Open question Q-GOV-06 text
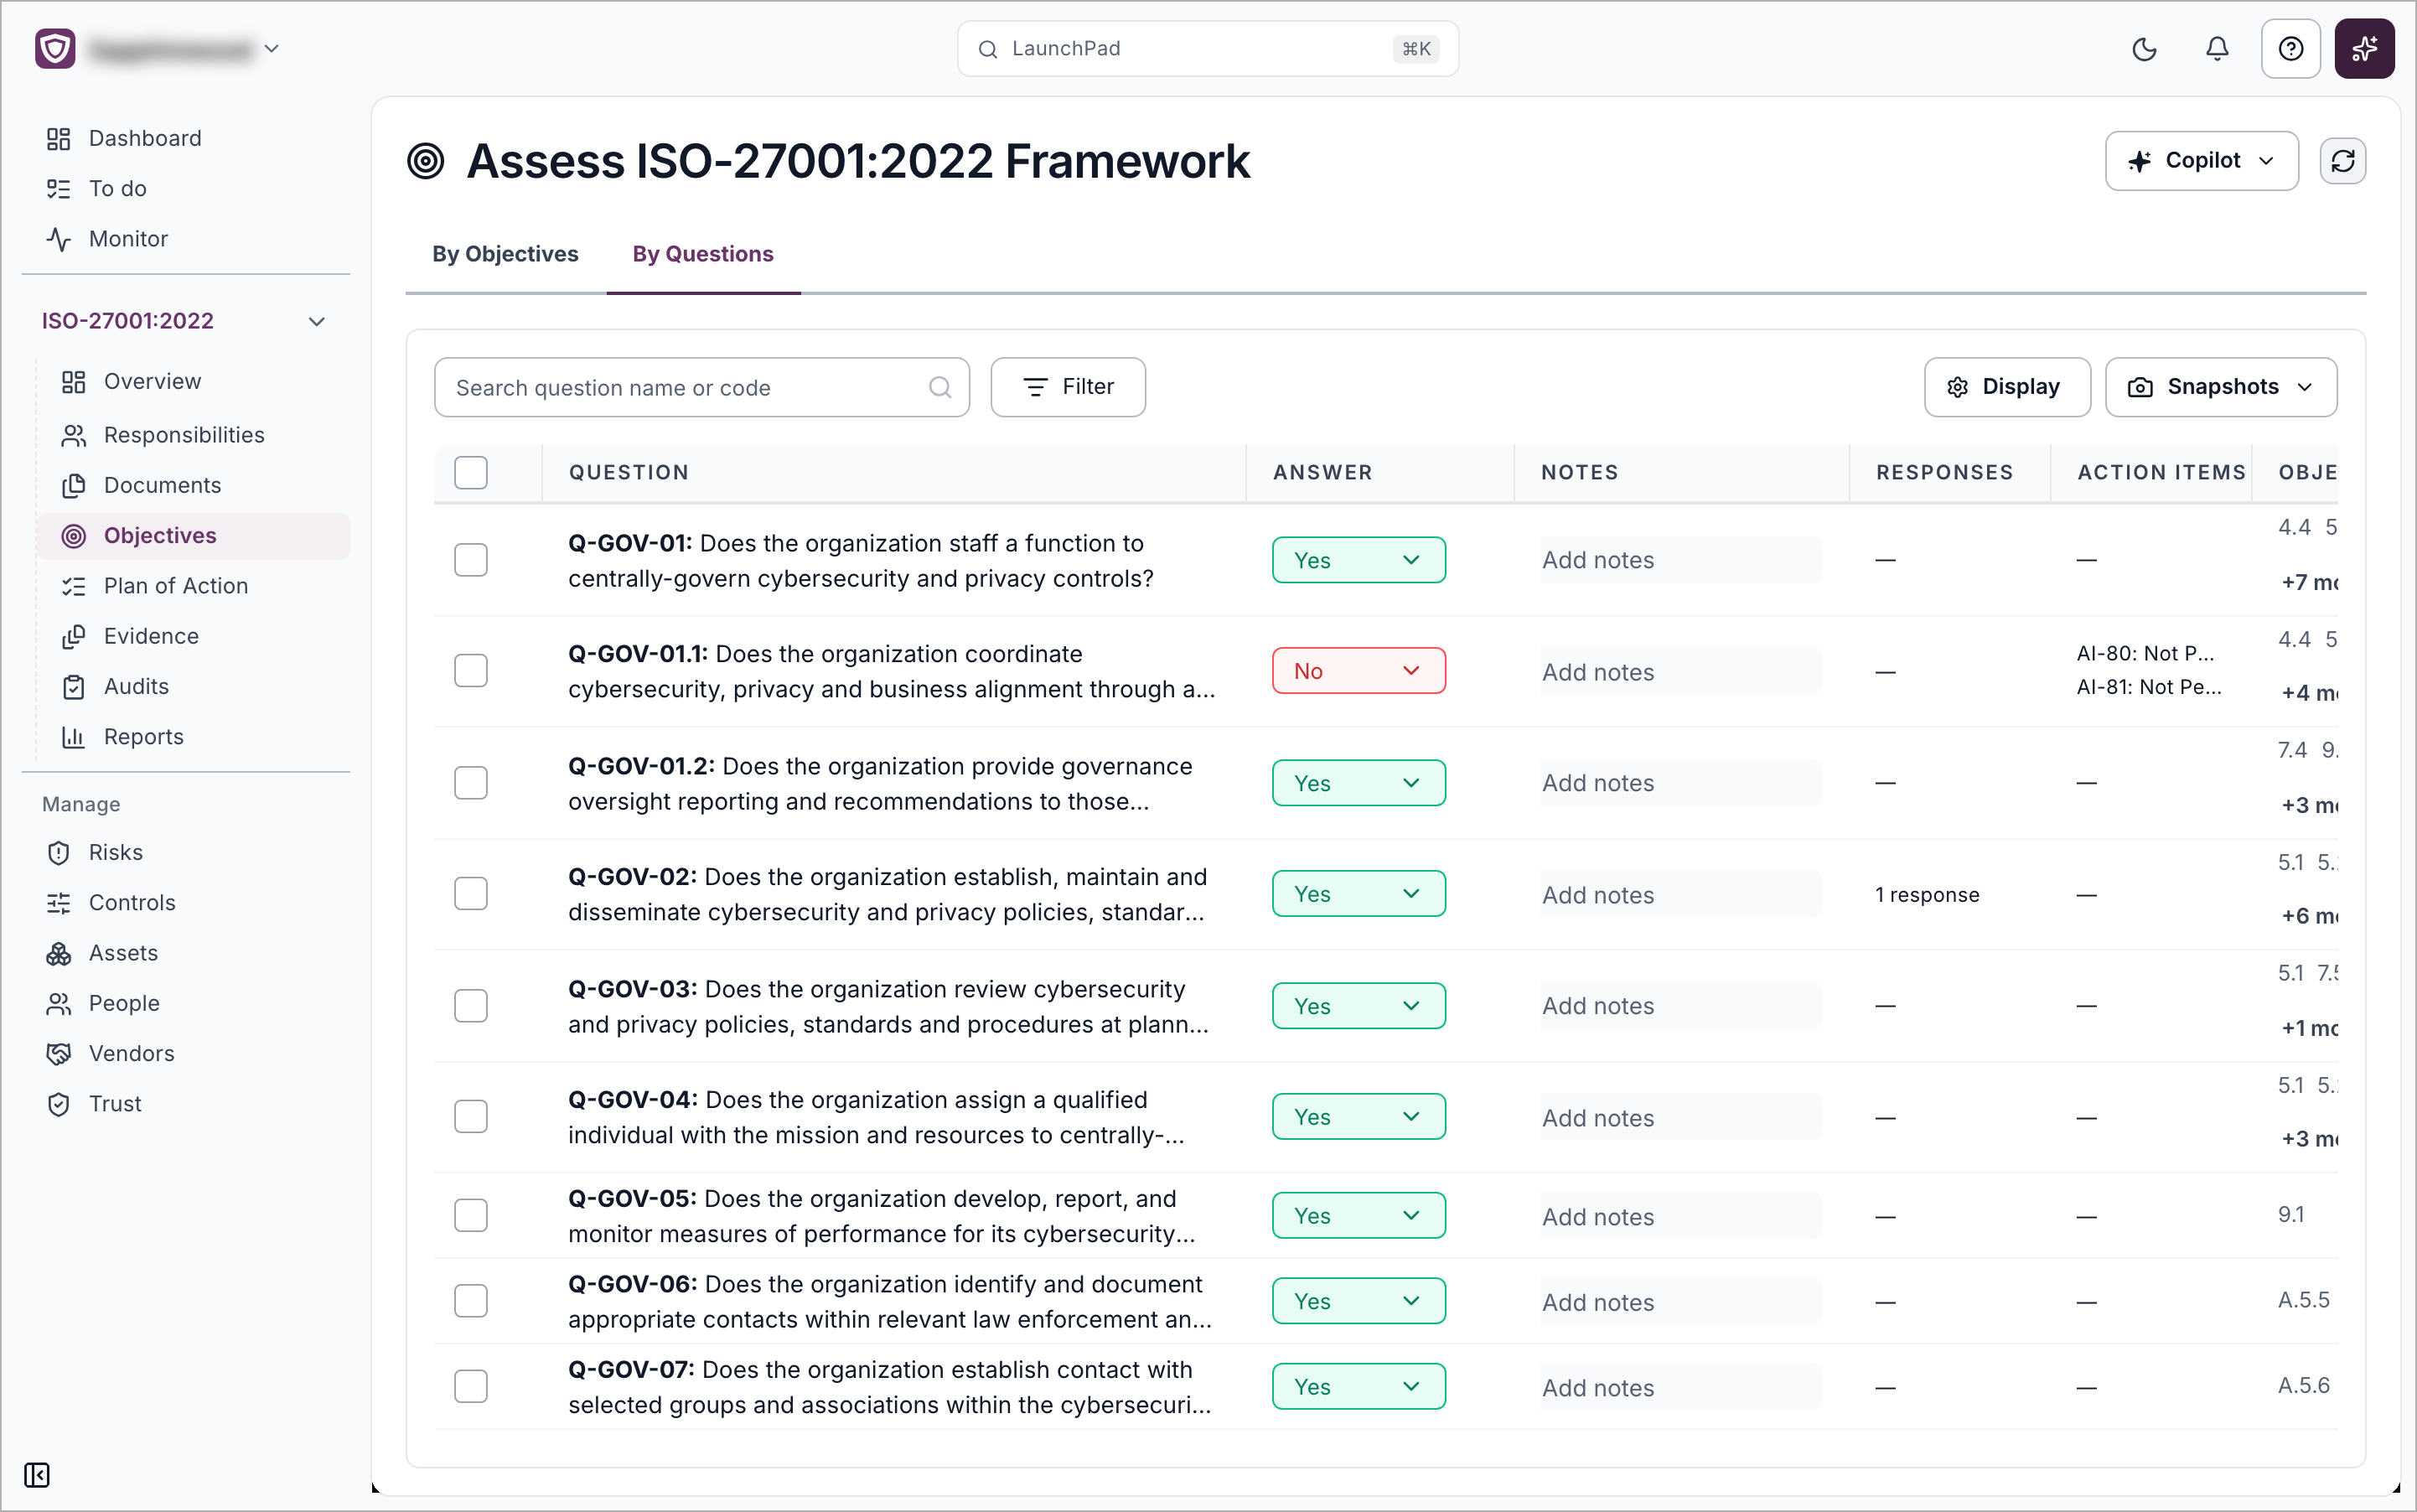This screenshot has height=1512, width=2417. click(890, 1301)
